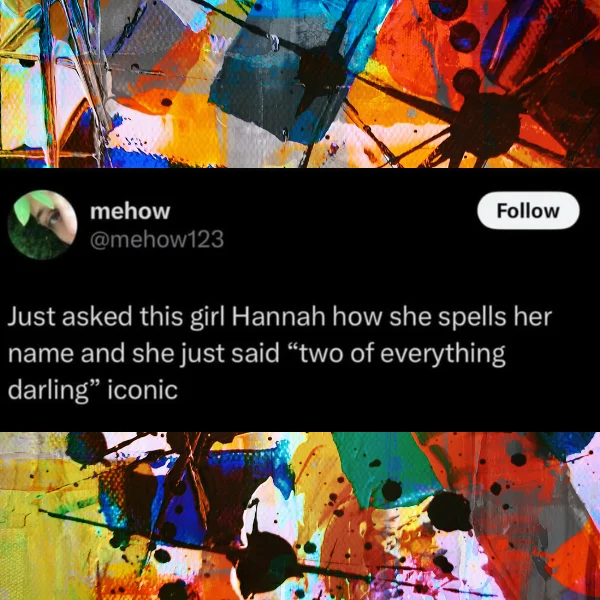Click the eye in the avatar photo
The width and height of the screenshot is (600, 600).
click(54, 218)
